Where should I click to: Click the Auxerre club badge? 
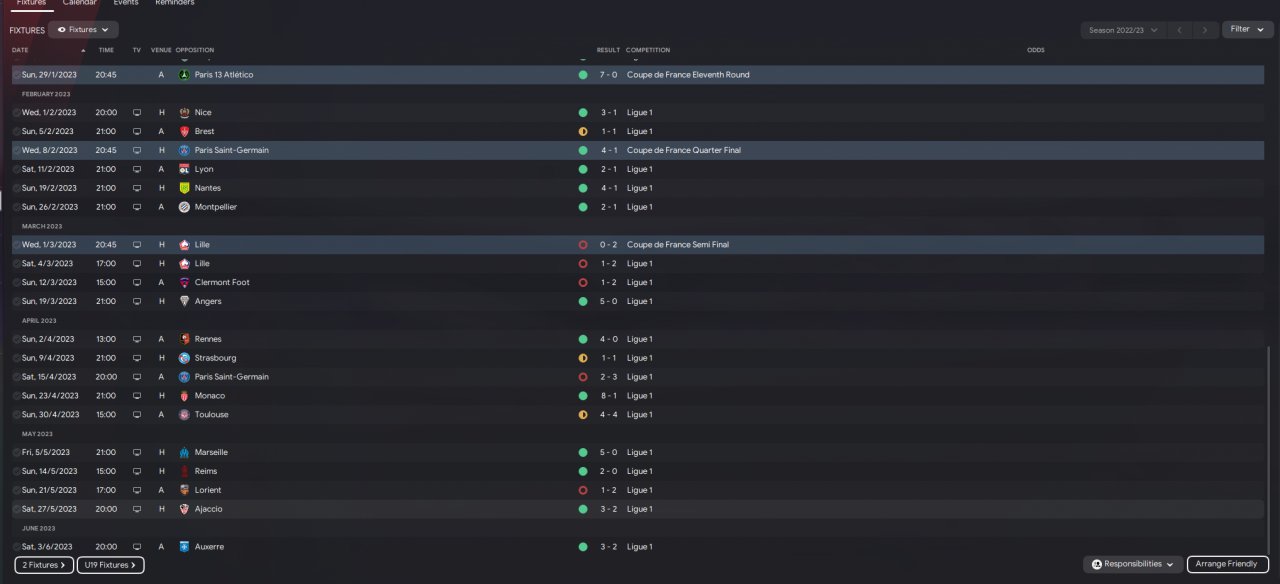[184, 547]
